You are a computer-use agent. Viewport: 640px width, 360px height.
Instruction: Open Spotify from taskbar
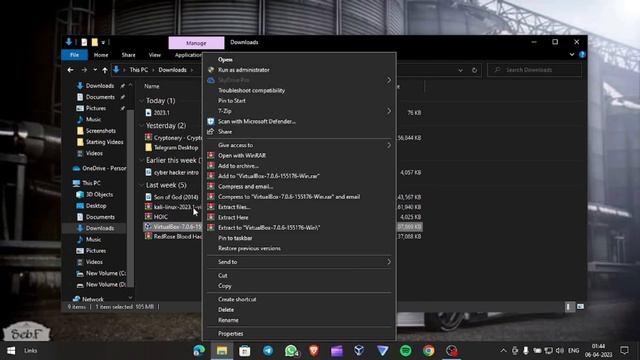405,351
